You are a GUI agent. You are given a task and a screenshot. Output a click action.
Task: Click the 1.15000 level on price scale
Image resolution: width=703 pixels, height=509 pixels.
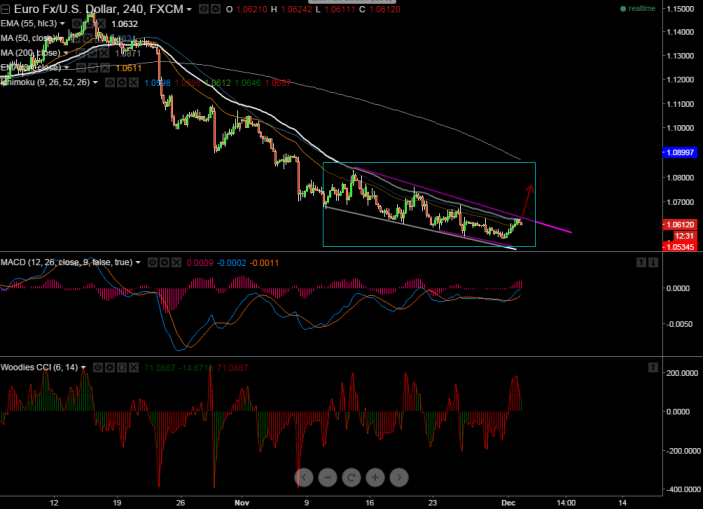(681, 9)
